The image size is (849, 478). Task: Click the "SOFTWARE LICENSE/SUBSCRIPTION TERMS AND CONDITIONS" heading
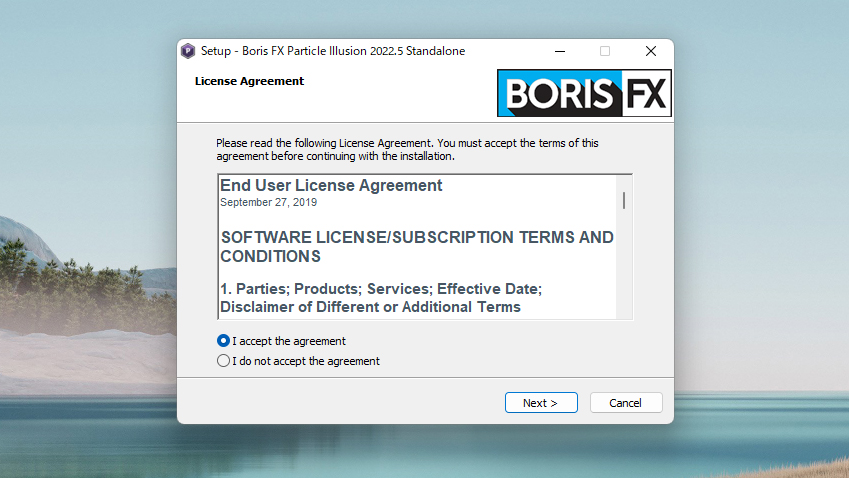coord(417,247)
